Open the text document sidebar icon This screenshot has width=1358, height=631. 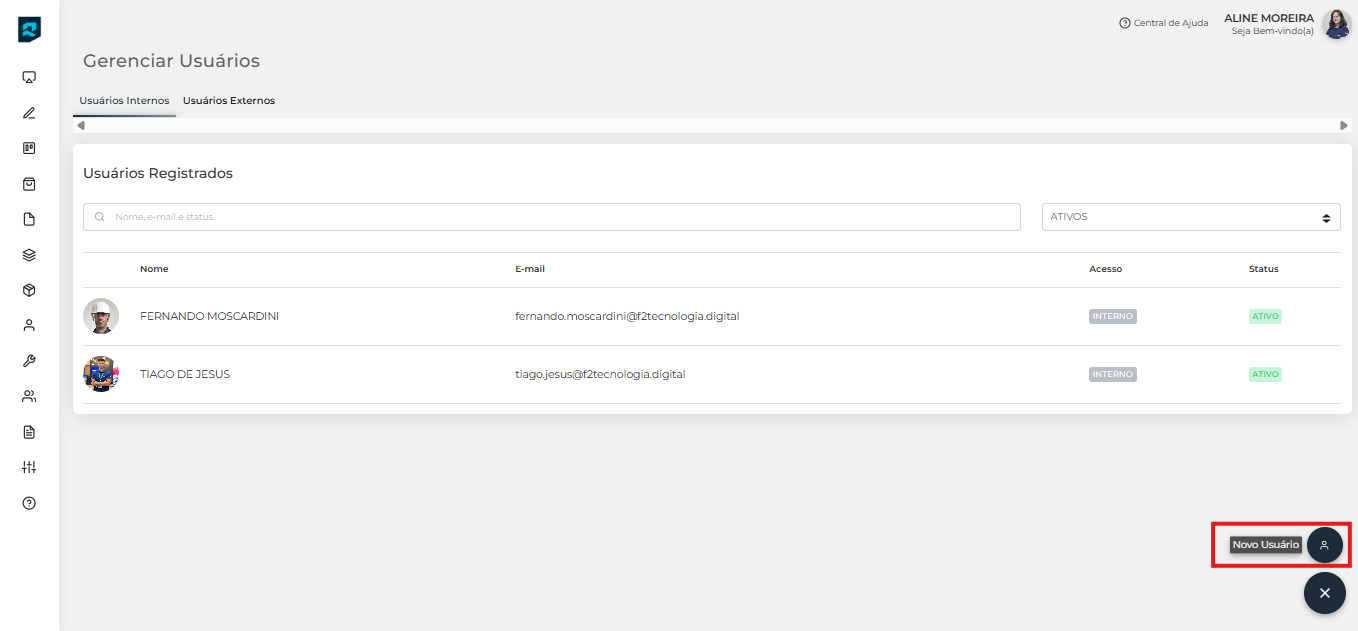click(x=29, y=432)
